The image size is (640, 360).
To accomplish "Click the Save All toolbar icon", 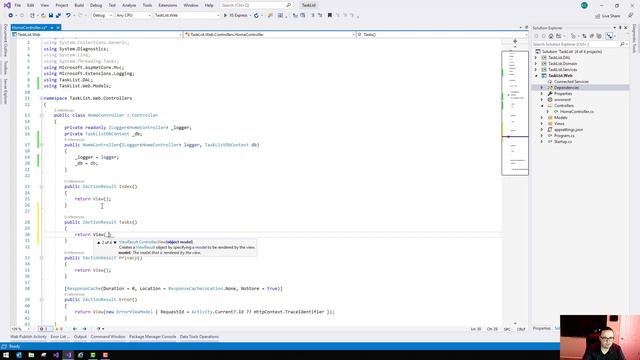I will pos(58,16).
